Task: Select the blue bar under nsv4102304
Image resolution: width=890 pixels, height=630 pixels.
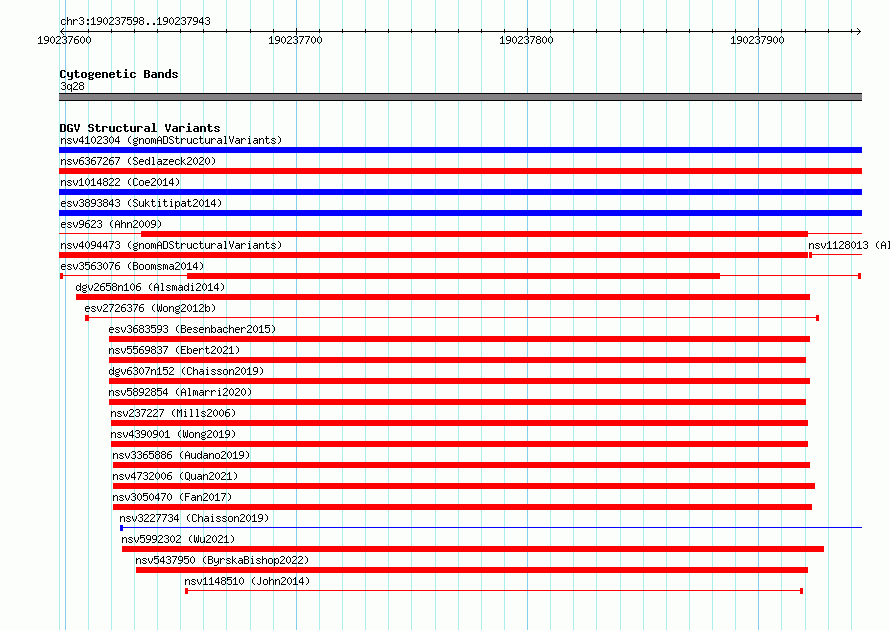Action: (x=460, y=150)
